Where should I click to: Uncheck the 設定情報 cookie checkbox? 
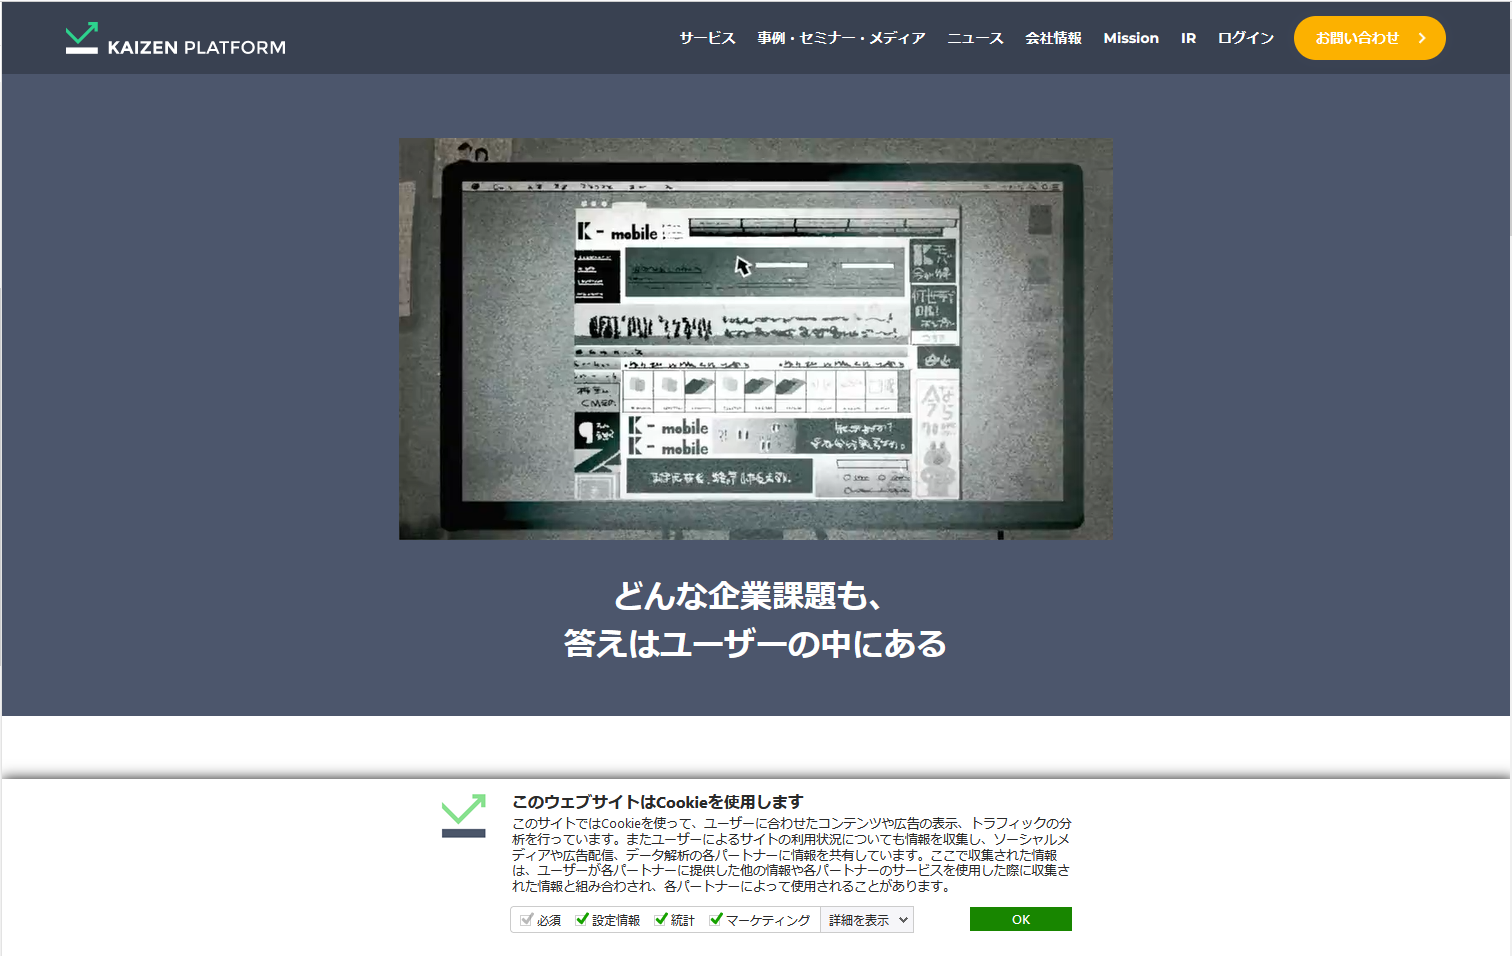[582, 920]
